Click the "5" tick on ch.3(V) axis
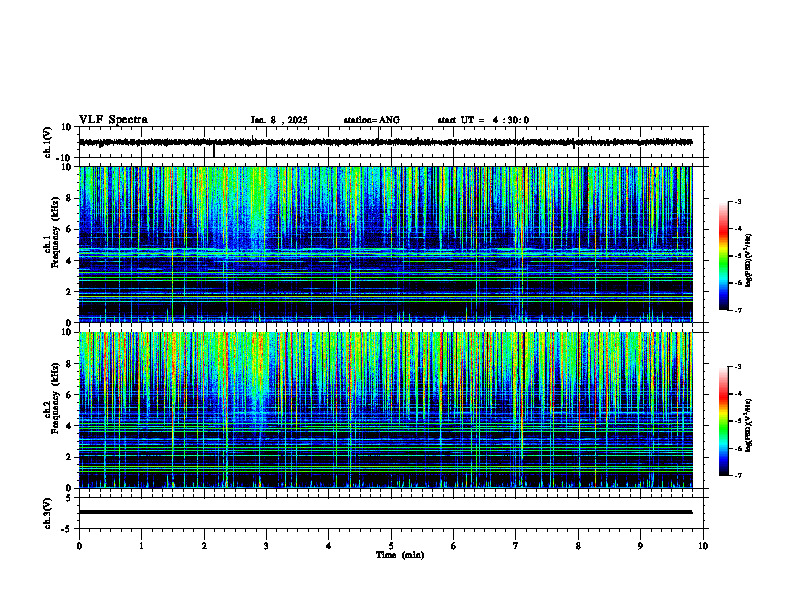792x612 pixels. (x=70, y=497)
